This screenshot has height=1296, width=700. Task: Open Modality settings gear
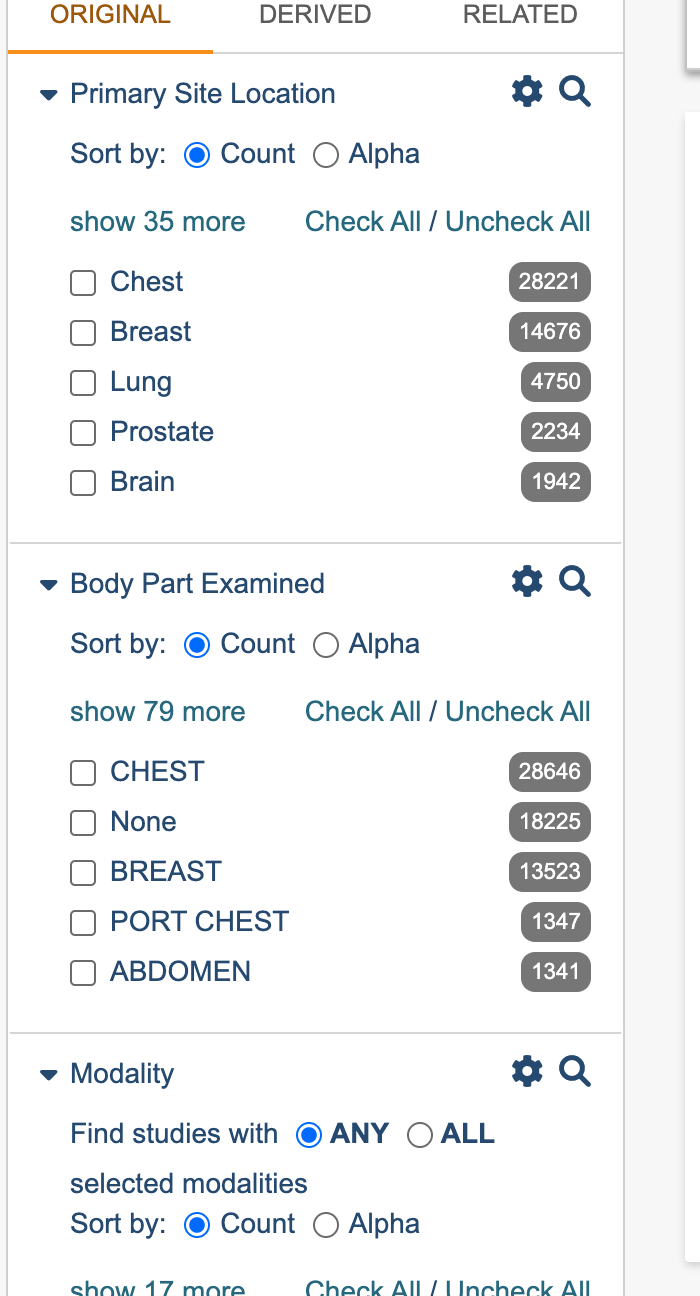click(527, 1071)
